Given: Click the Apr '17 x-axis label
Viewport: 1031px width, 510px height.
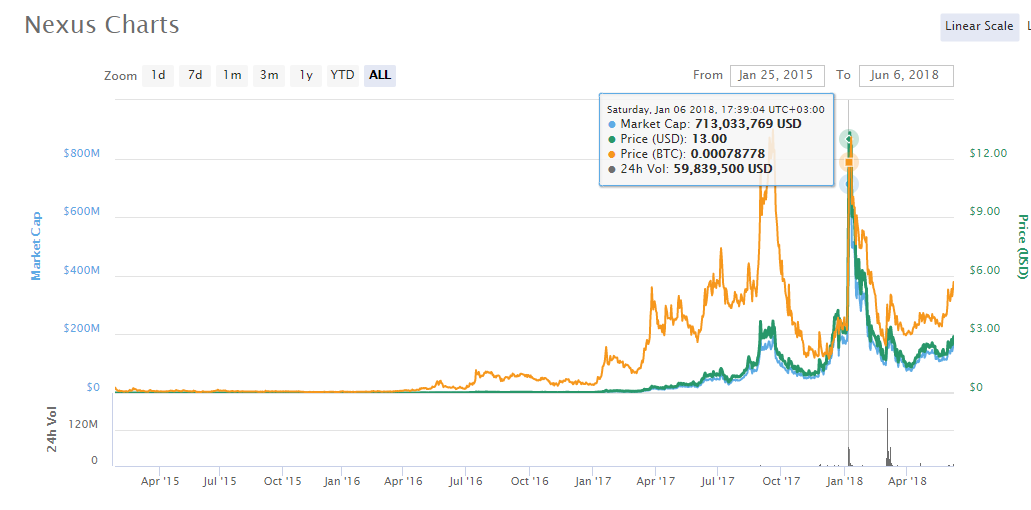Looking at the screenshot, I should 655,481.
